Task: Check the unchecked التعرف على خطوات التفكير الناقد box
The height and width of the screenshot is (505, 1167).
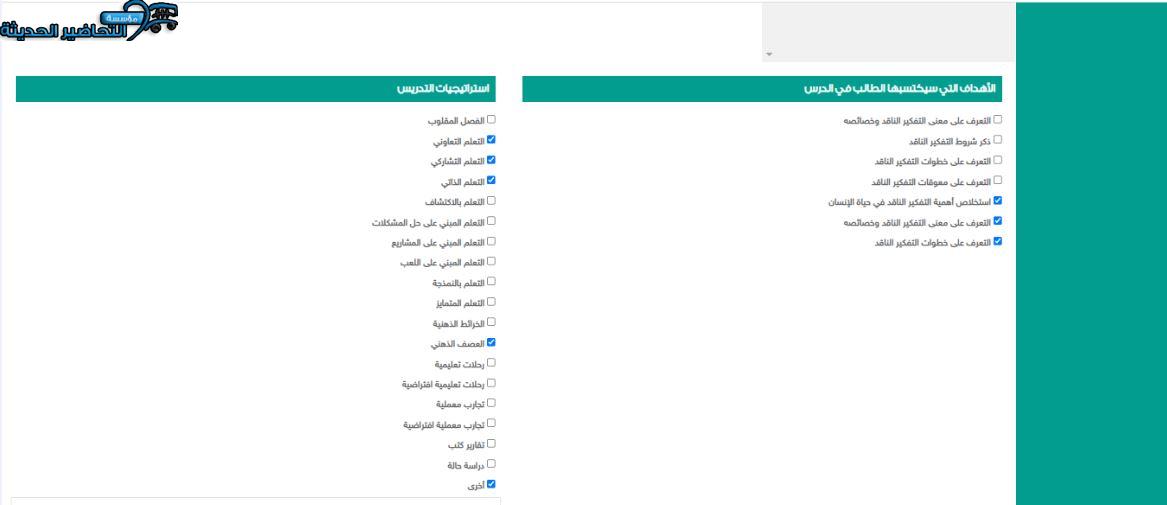Action: (998, 159)
